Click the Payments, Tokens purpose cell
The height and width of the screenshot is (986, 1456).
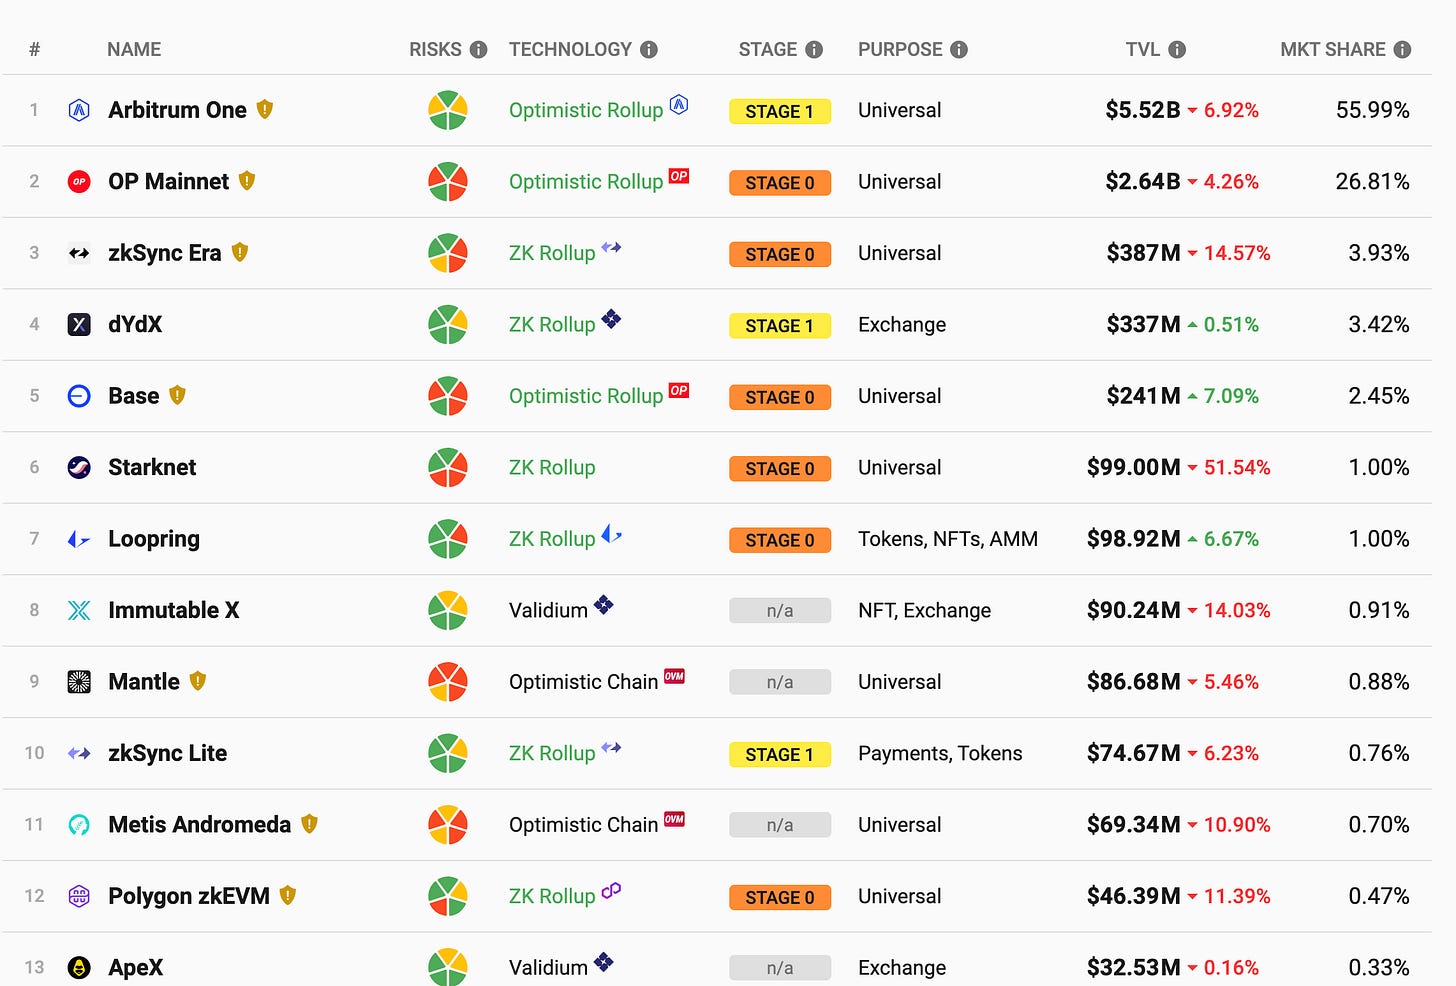click(940, 753)
